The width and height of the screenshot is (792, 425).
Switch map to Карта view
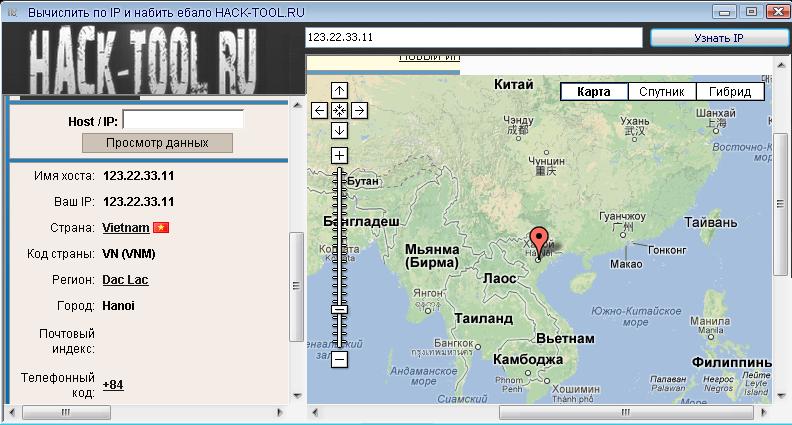pos(594,91)
